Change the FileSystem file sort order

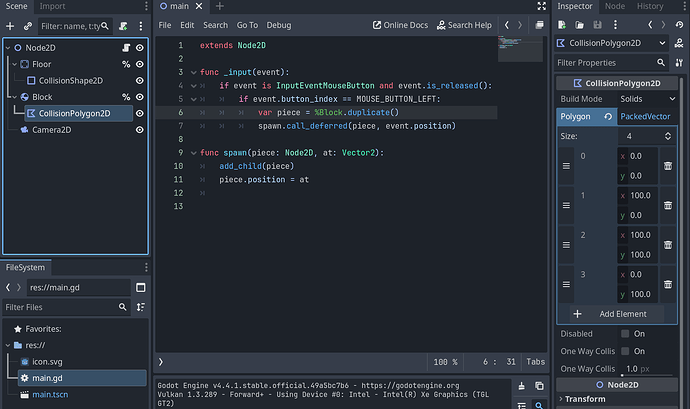tap(141, 307)
